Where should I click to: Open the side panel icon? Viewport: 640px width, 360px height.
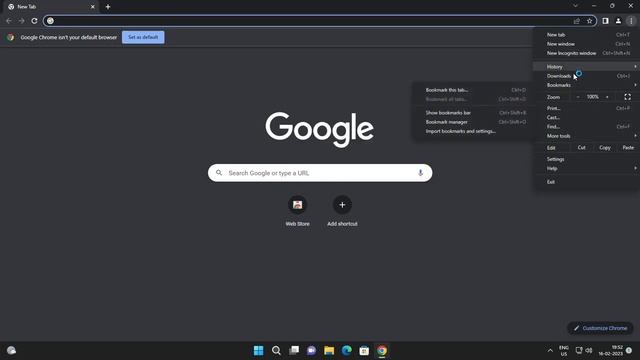[x=605, y=21]
